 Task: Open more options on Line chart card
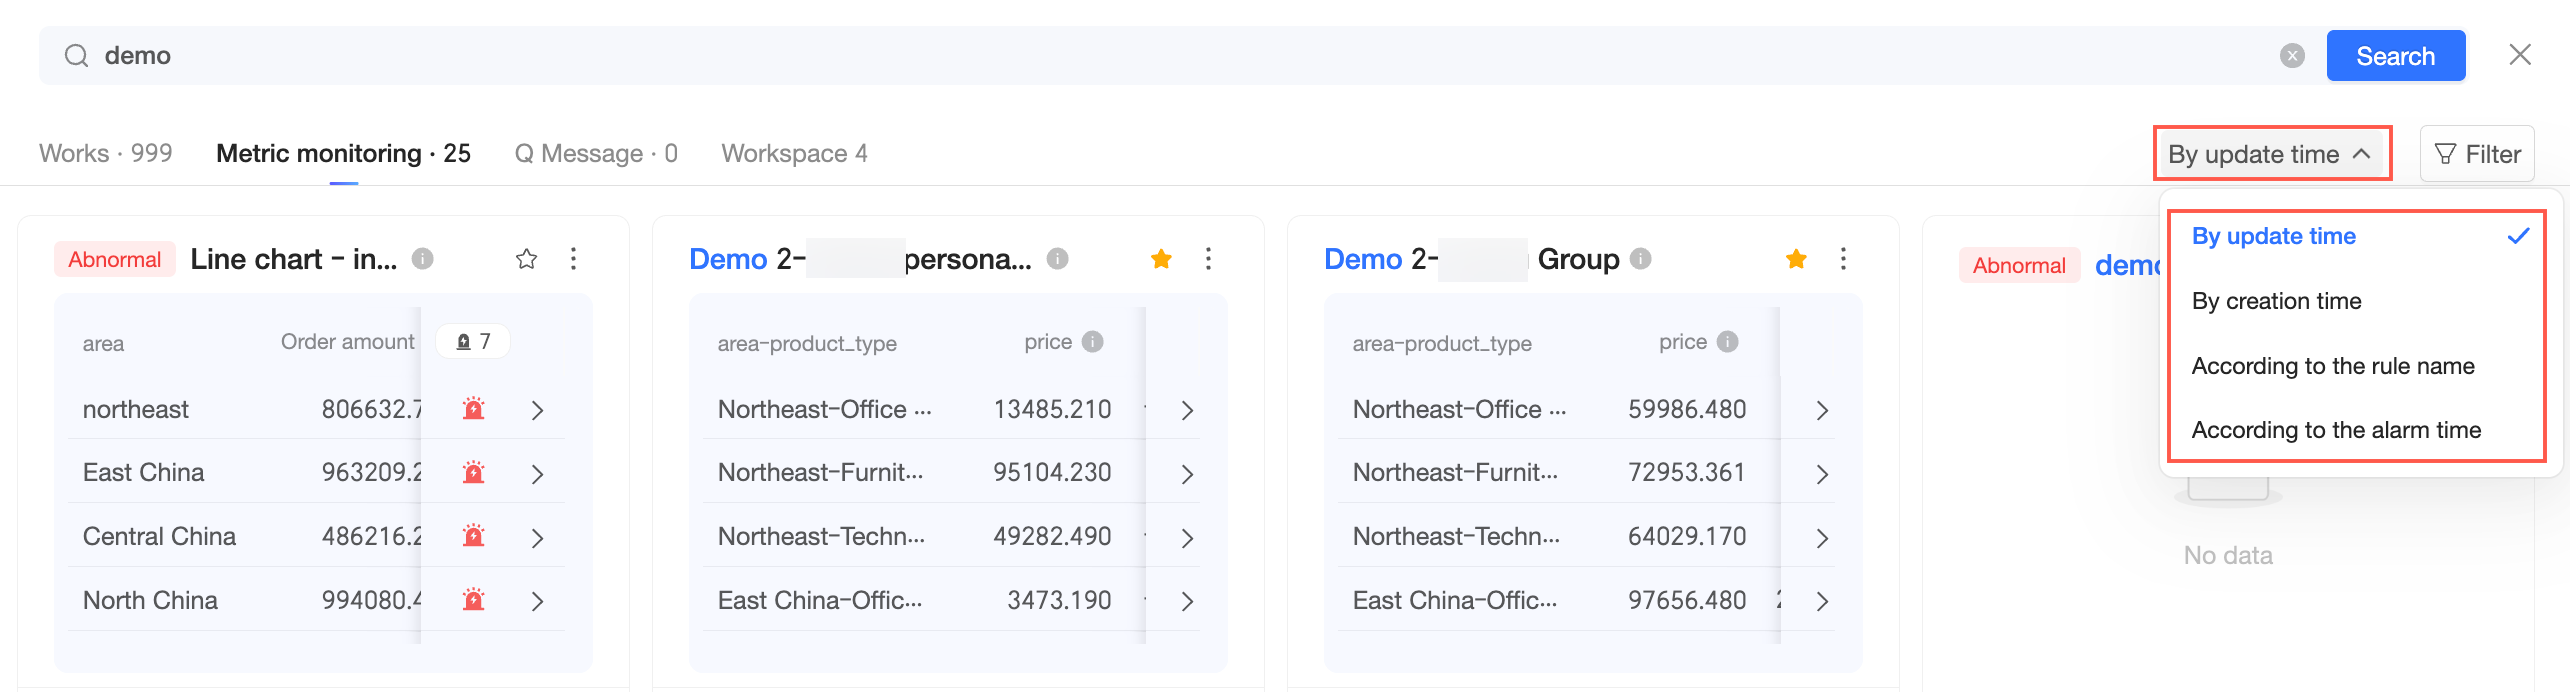573,259
